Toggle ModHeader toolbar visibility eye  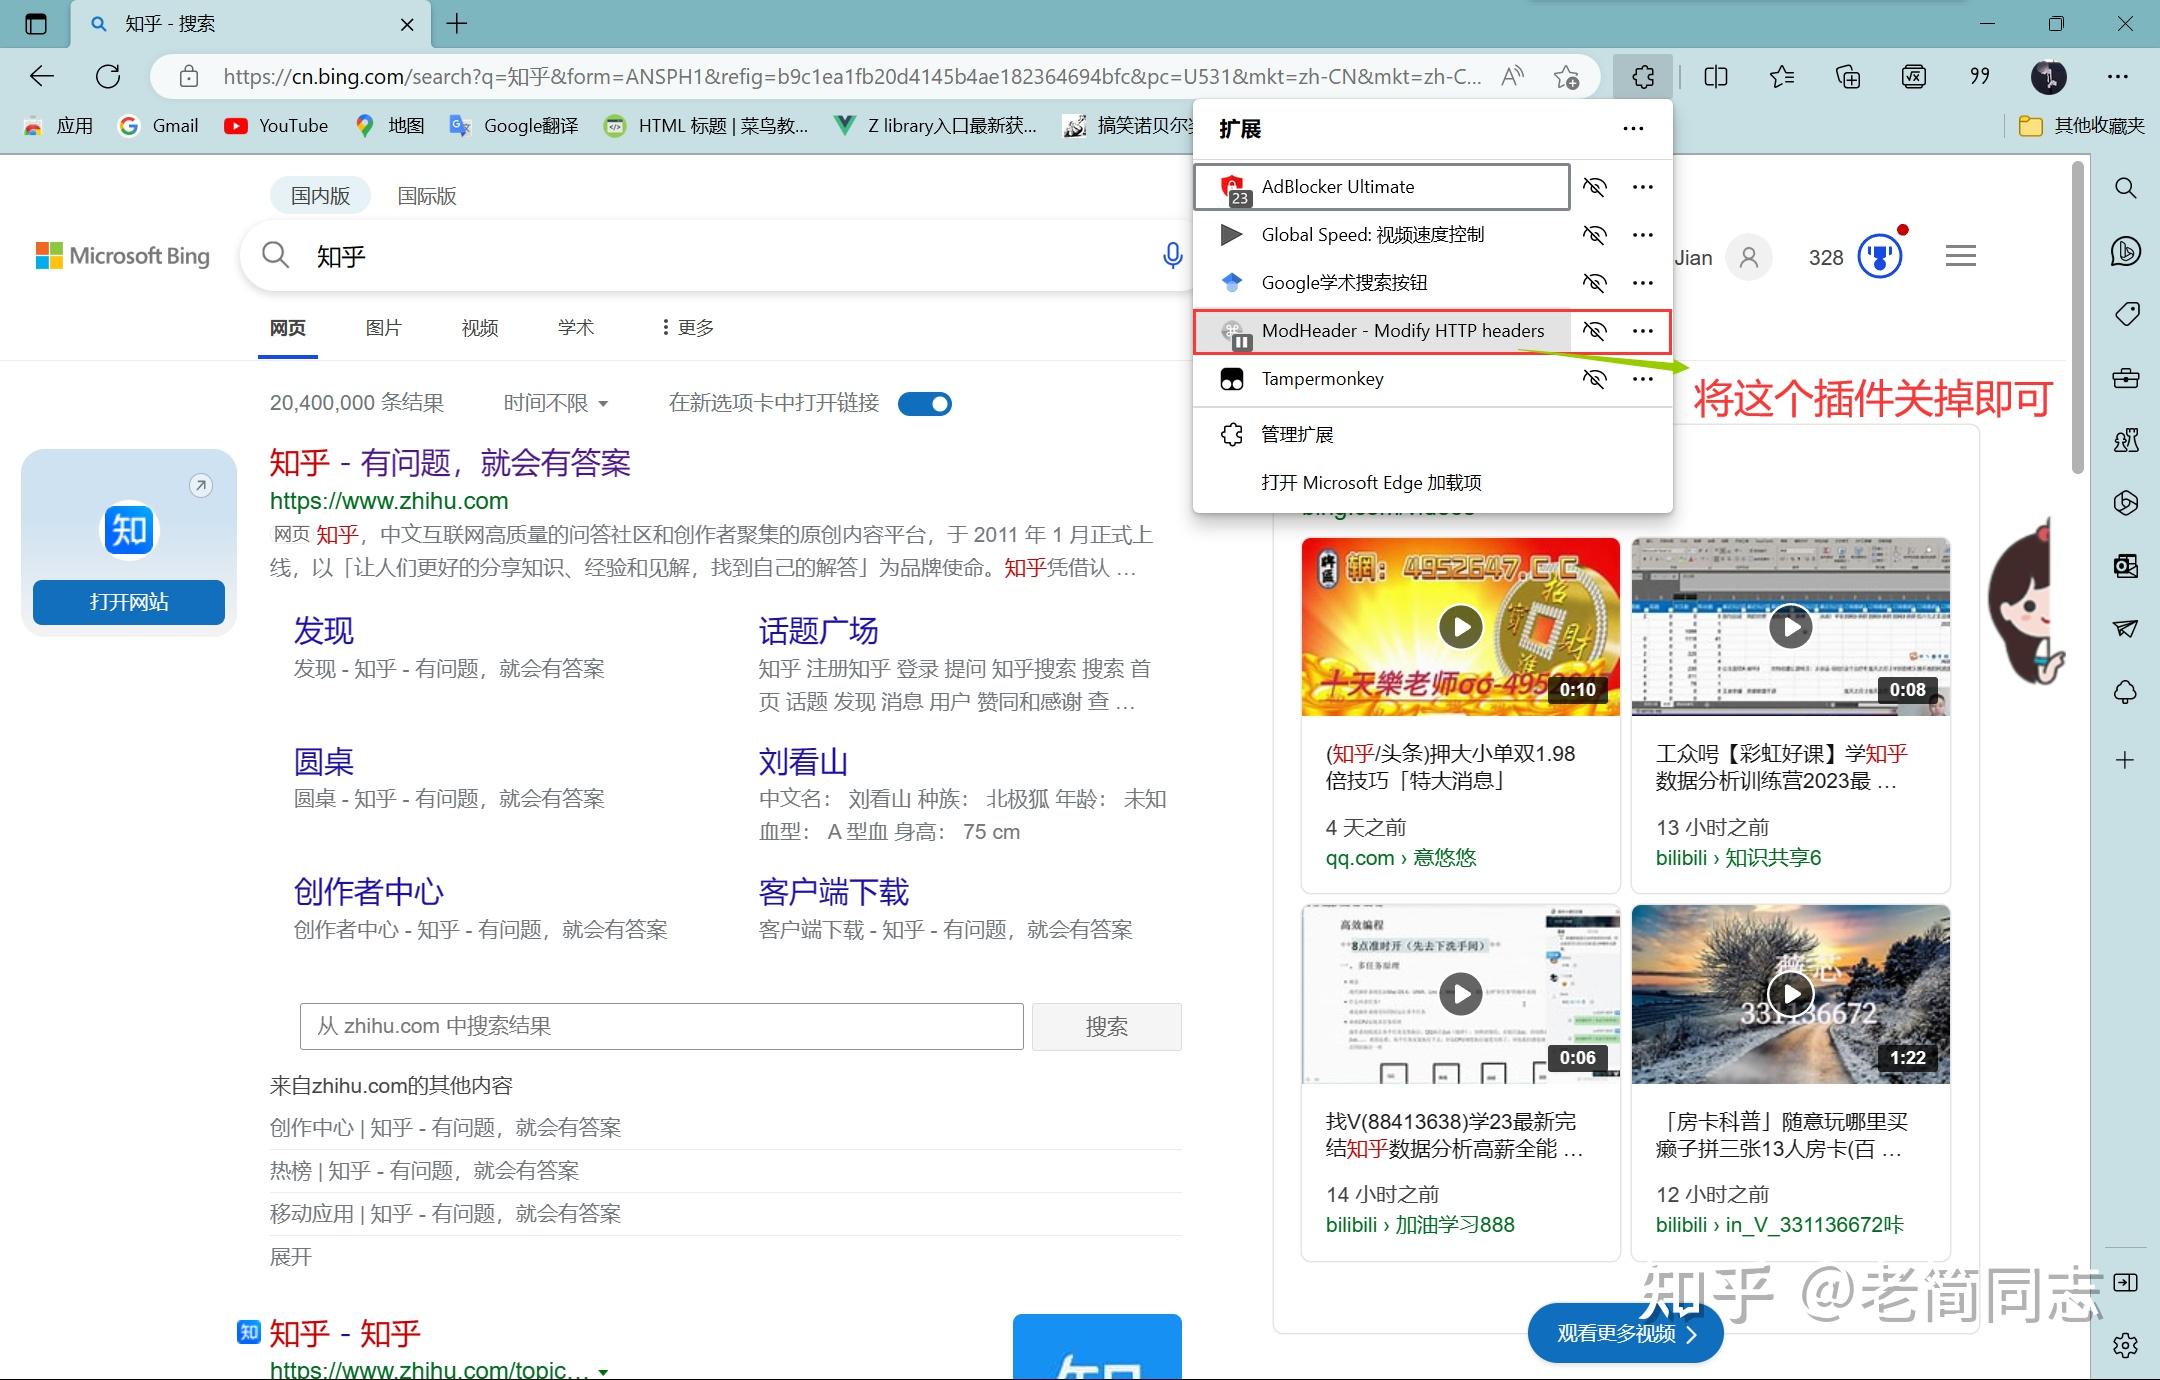tap(1594, 331)
